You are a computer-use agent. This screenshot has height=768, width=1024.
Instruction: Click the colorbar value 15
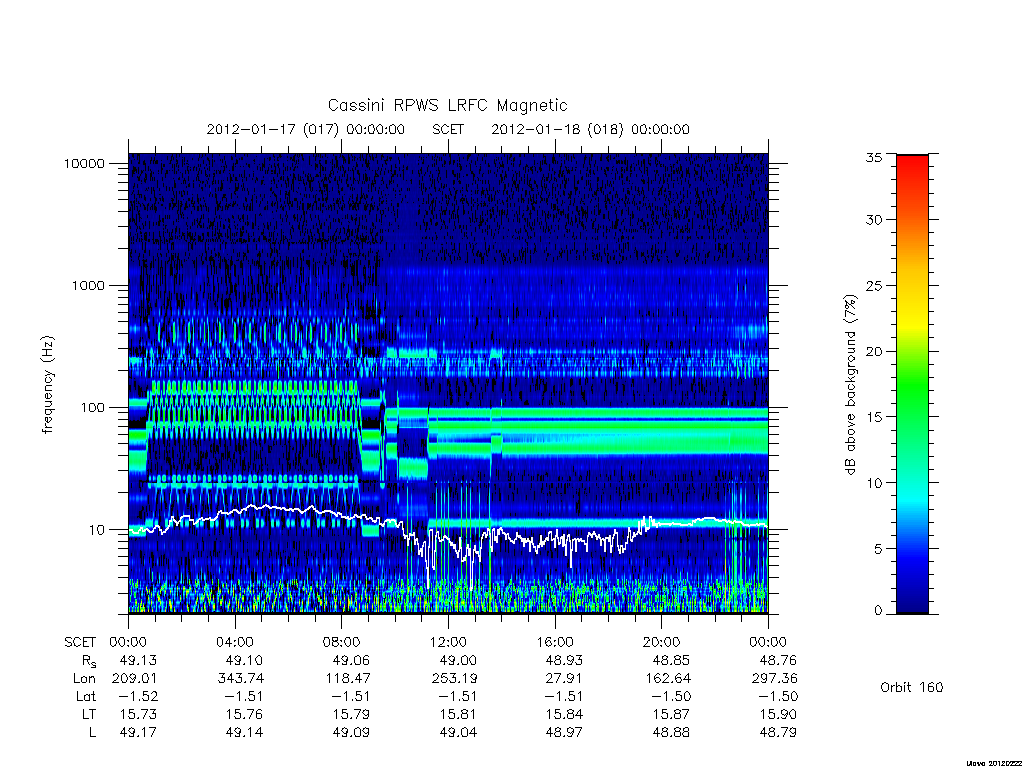click(873, 417)
